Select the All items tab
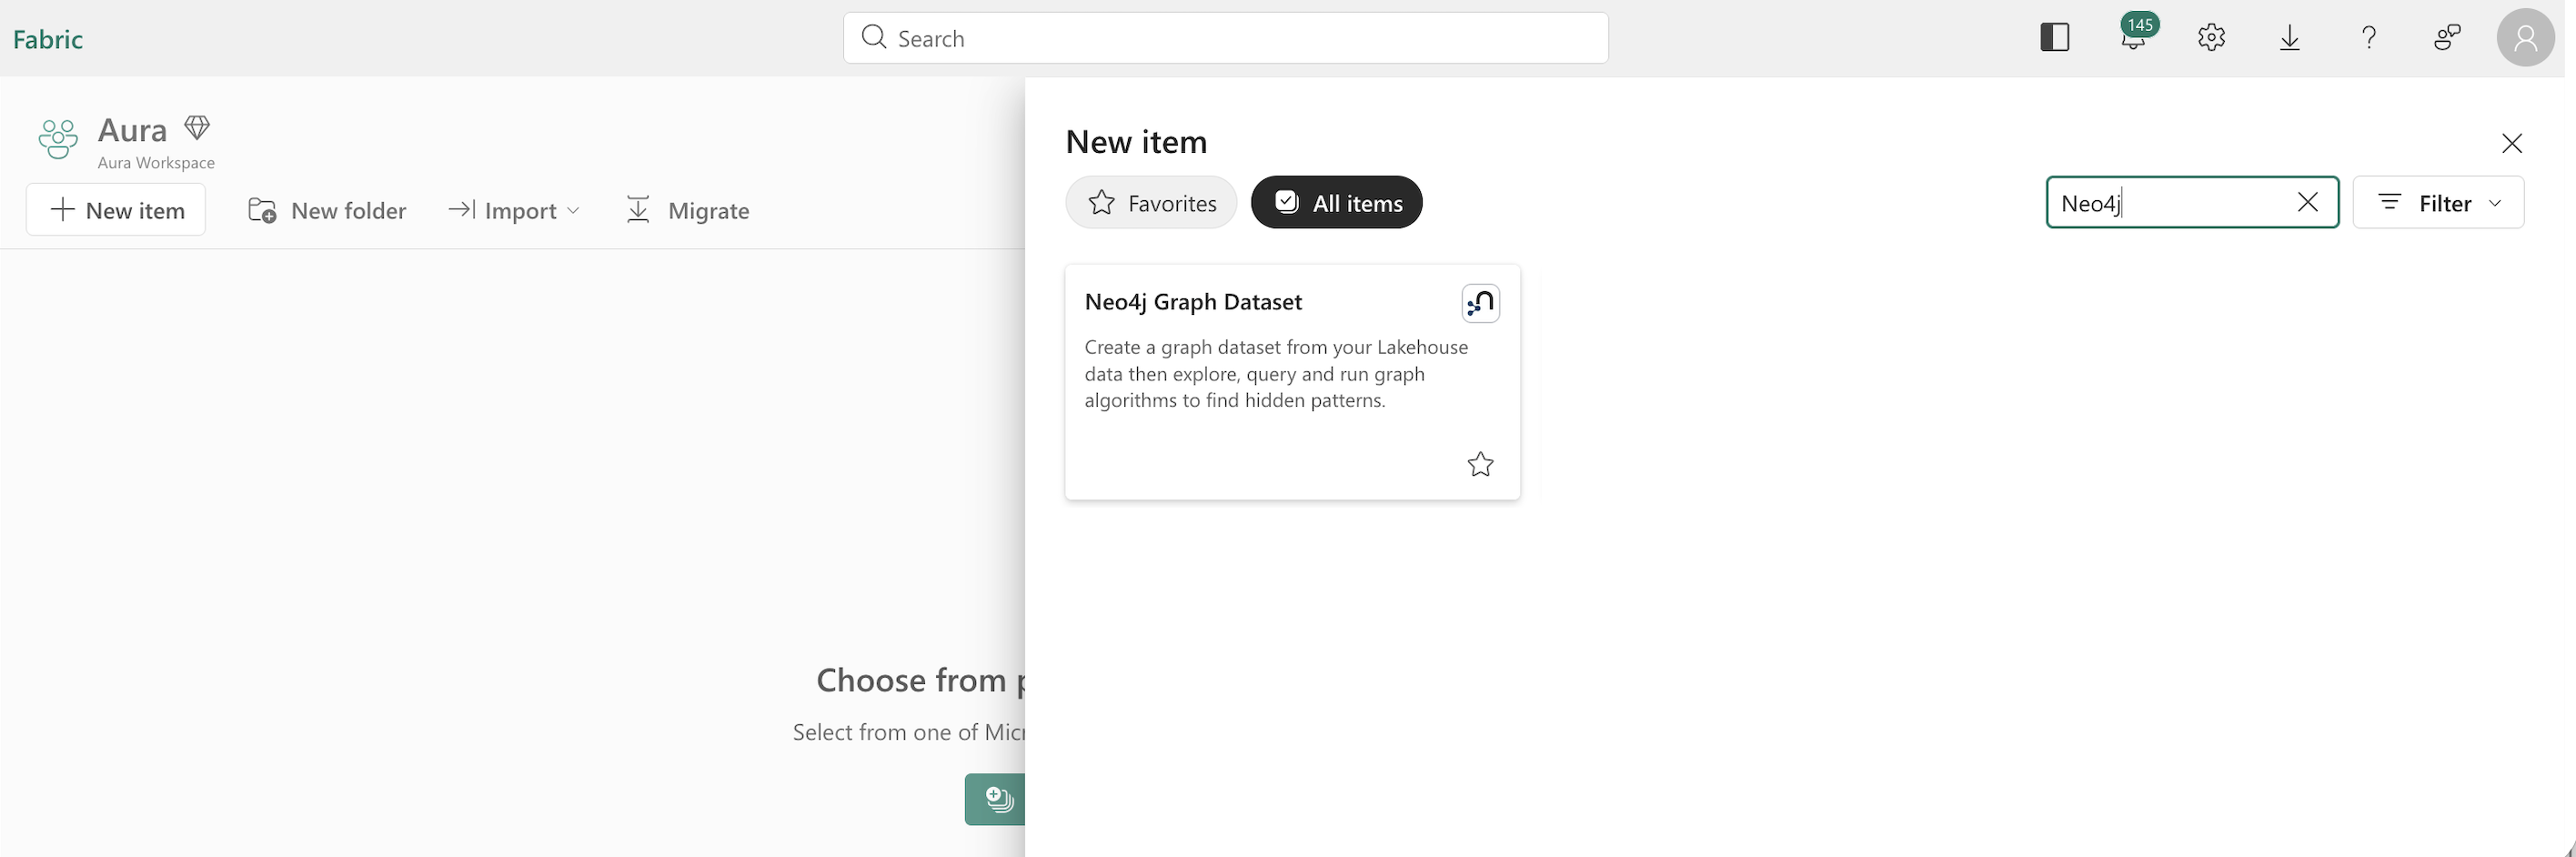 click(x=1337, y=203)
